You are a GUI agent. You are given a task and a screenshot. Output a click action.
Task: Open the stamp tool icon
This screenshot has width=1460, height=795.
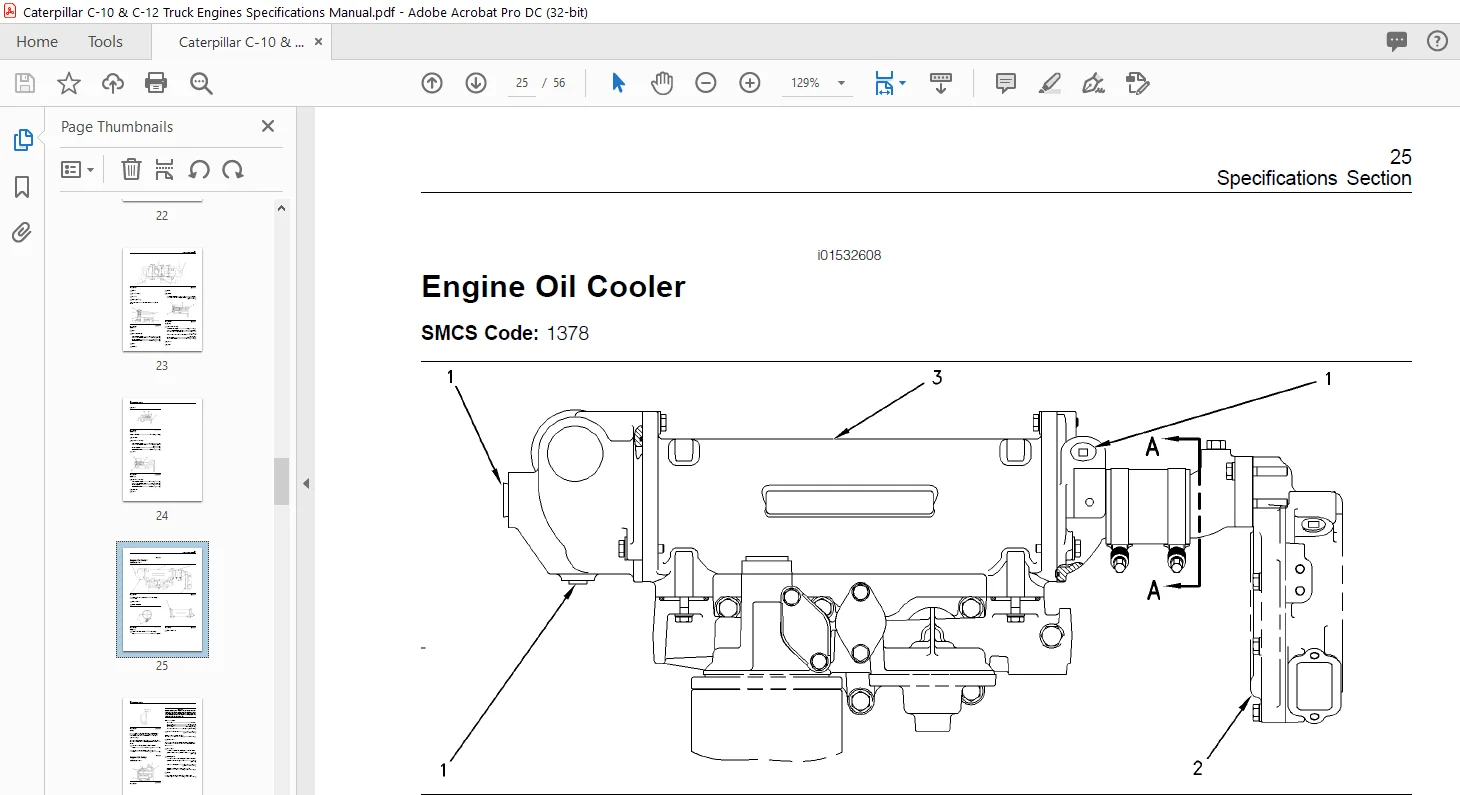point(1137,83)
